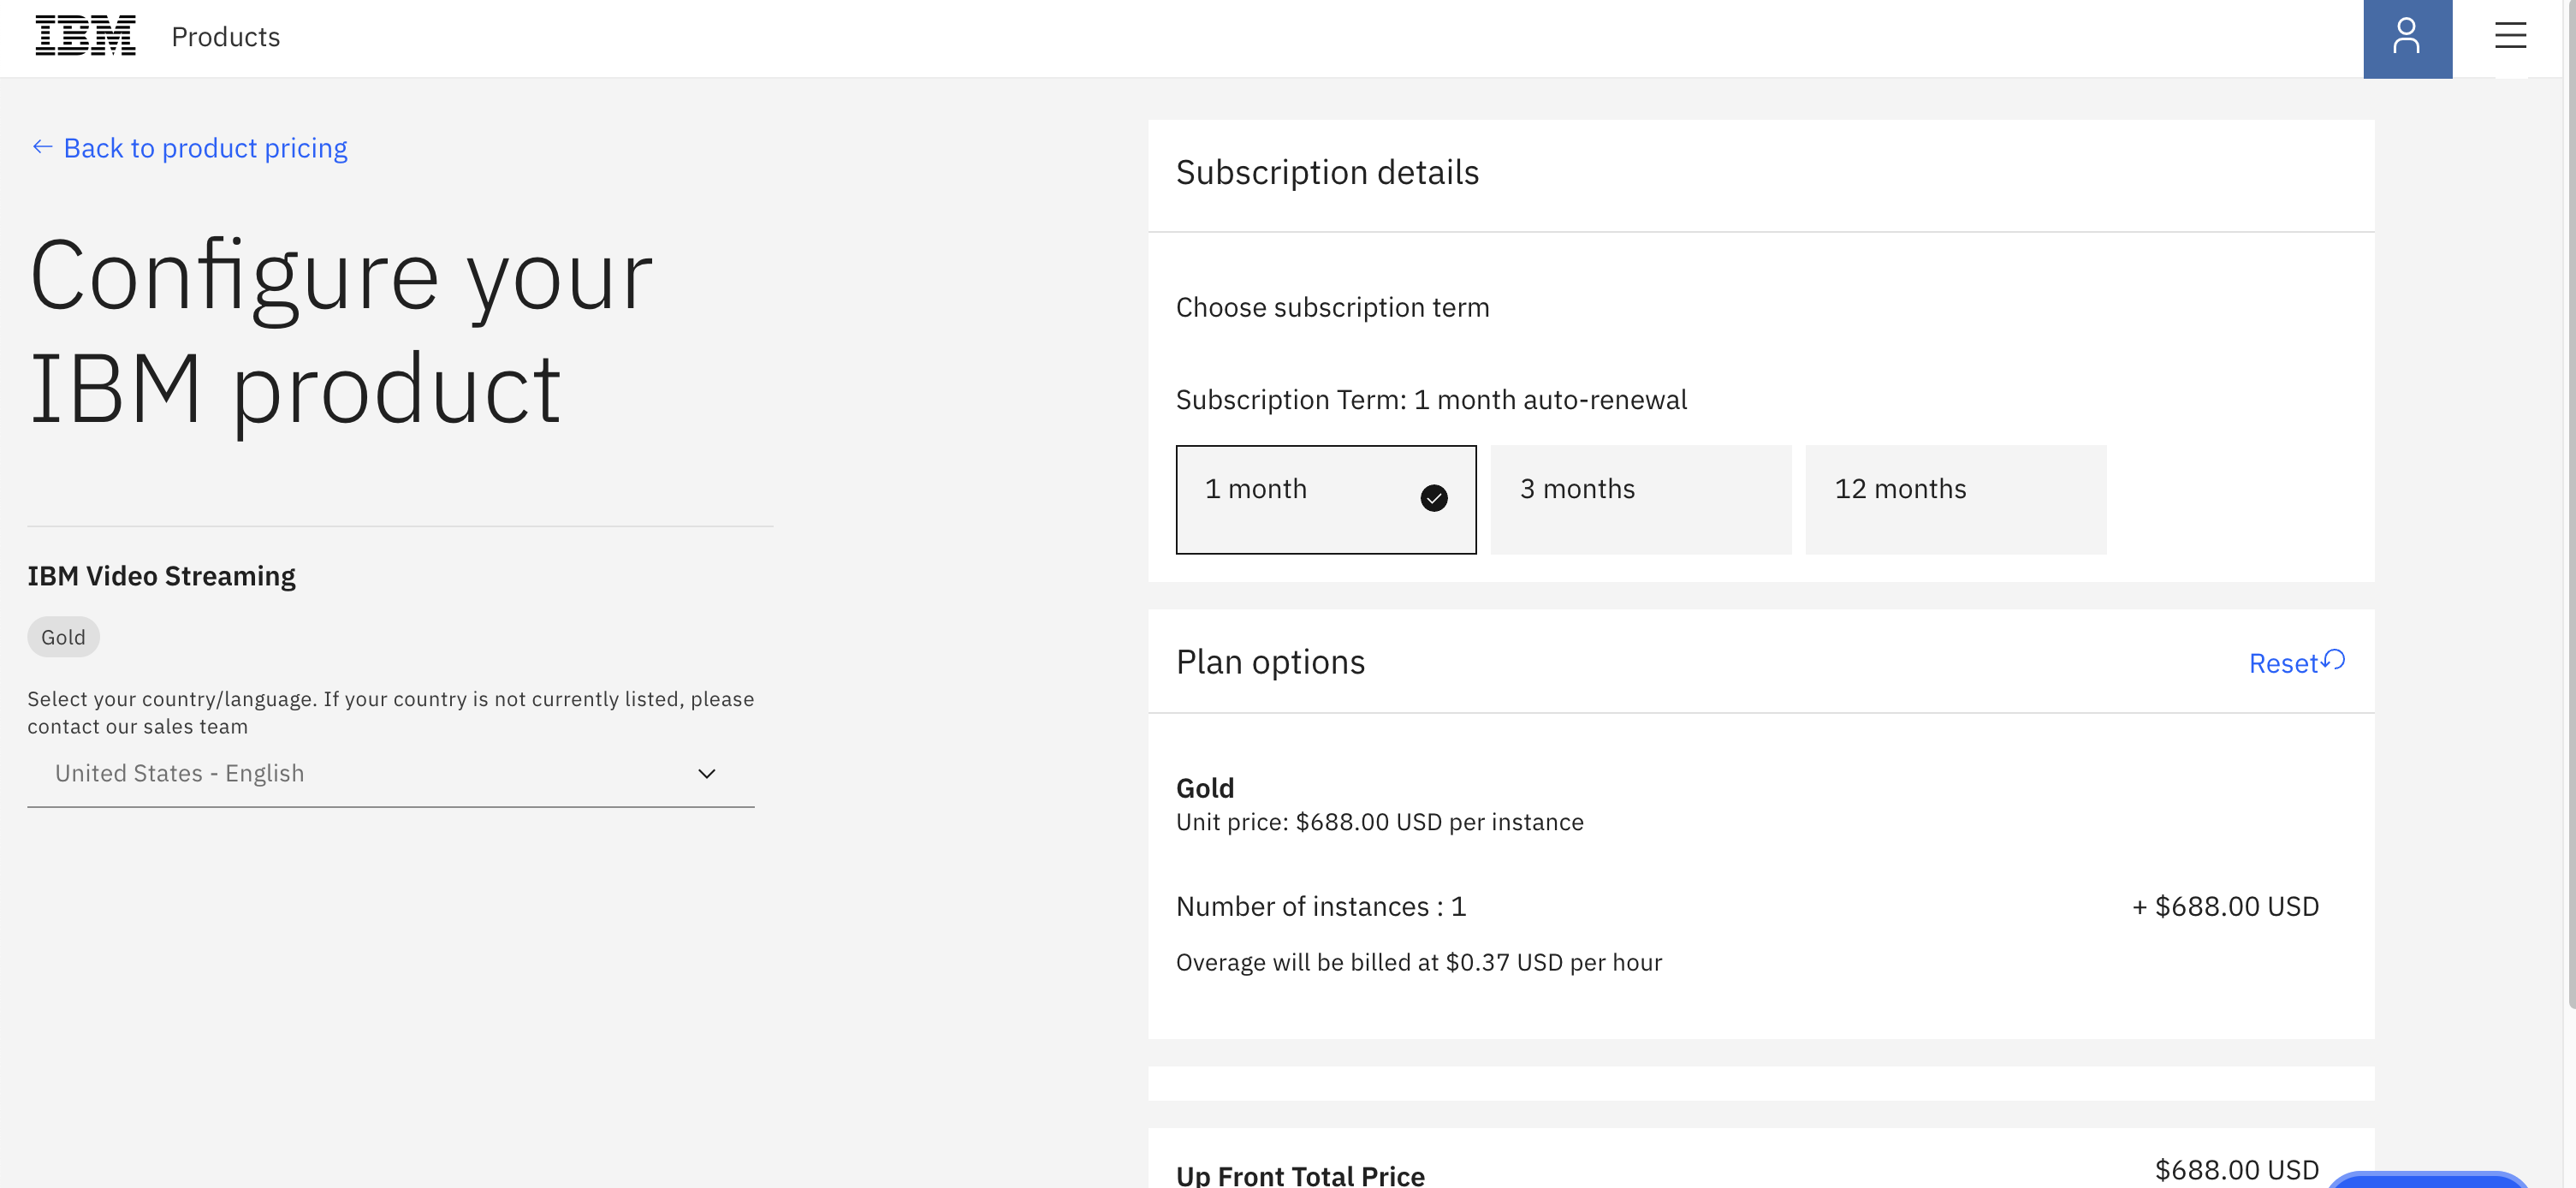The height and width of the screenshot is (1188, 2576).
Task: Open the Products menu item
Action: point(226,37)
